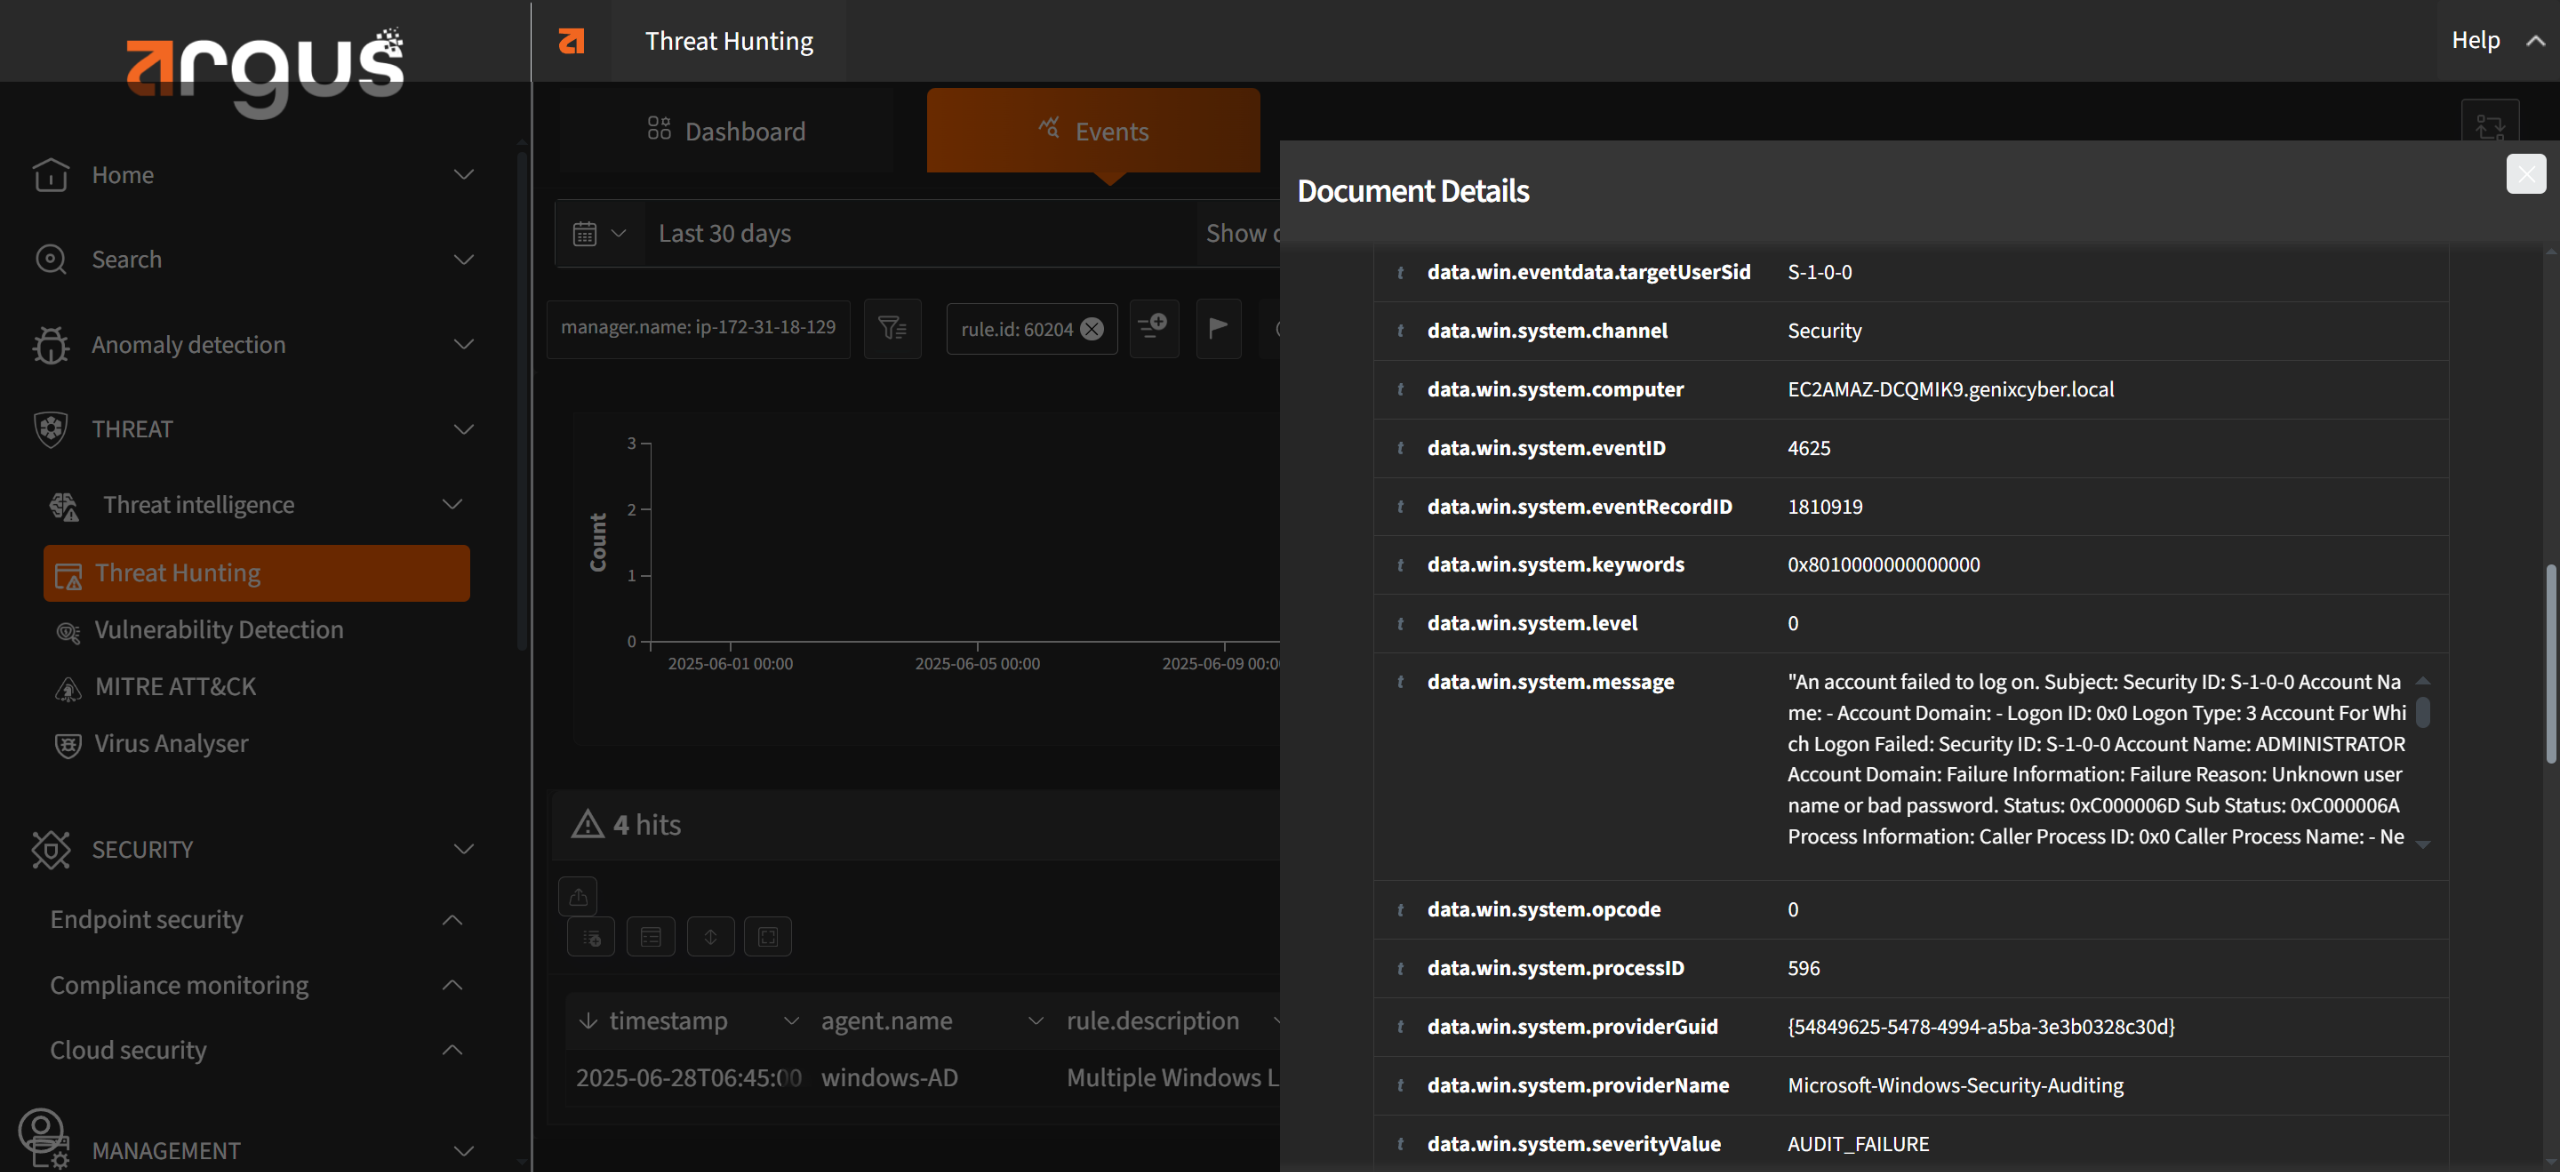2560x1172 pixels.
Task: Open Vulnerability Detection in sidebar
Action: pyautogui.click(x=218, y=630)
